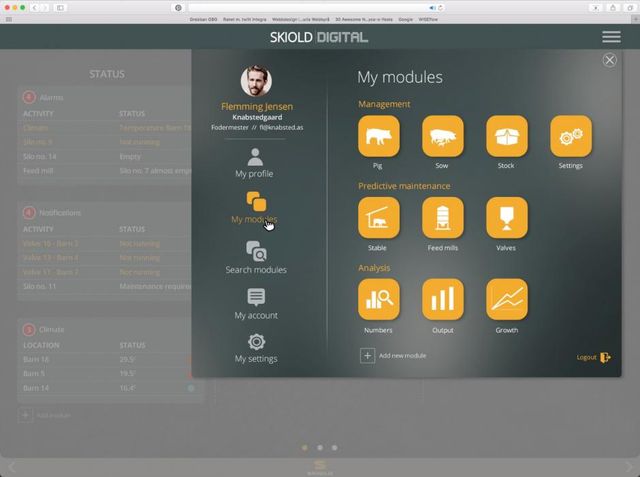The image size is (640, 477).
Task: Open the Feed mills module
Action: coord(442,217)
